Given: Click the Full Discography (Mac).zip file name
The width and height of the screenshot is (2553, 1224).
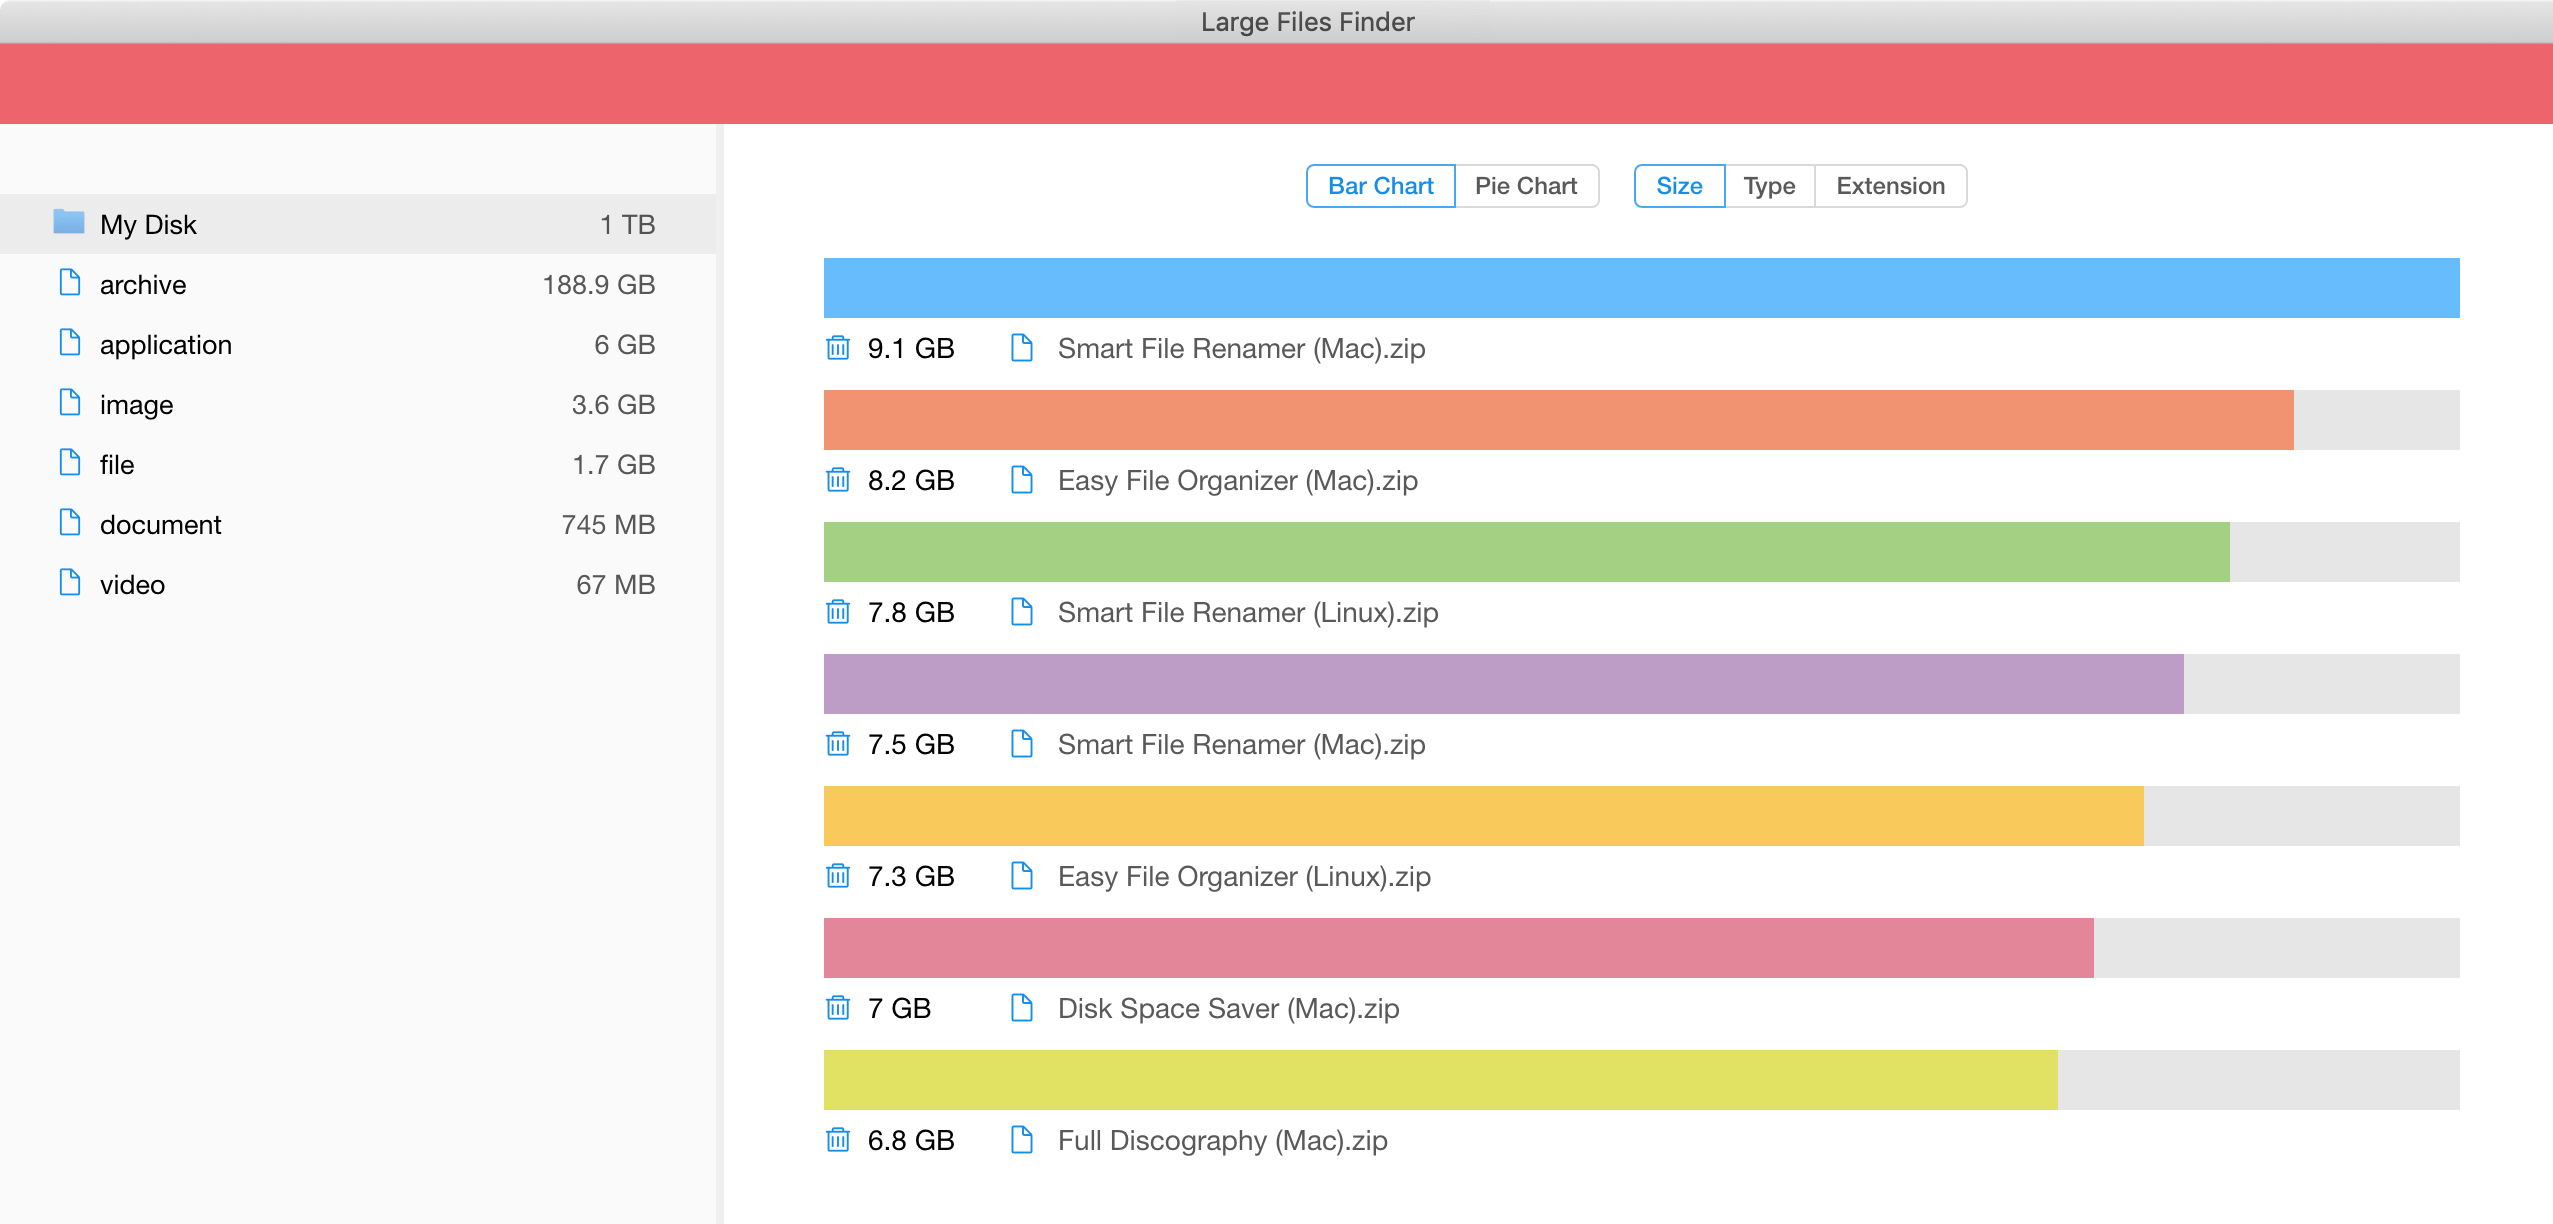Looking at the screenshot, I should pyautogui.click(x=1221, y=1140).
